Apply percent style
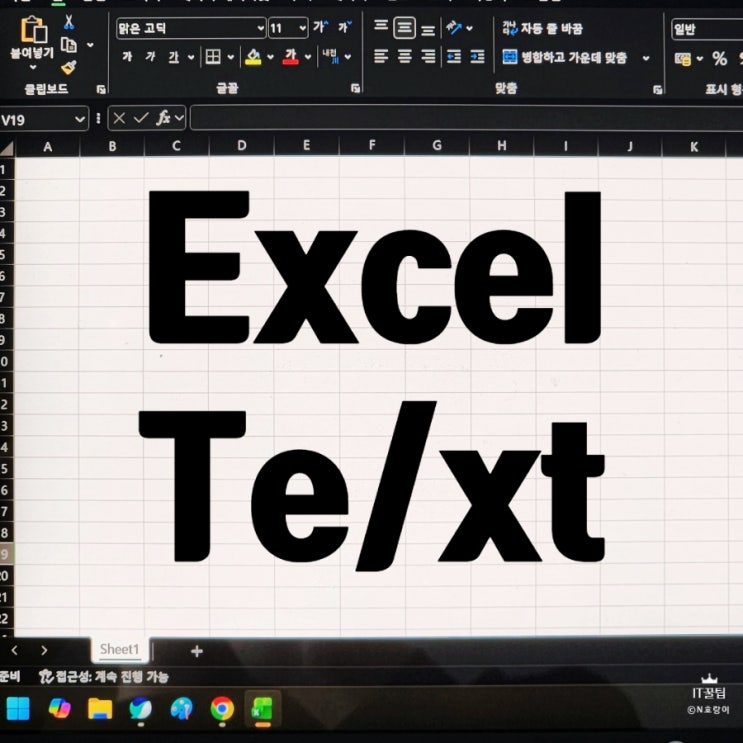Screen dimensions: 743x743 click(x=719, y=59)
